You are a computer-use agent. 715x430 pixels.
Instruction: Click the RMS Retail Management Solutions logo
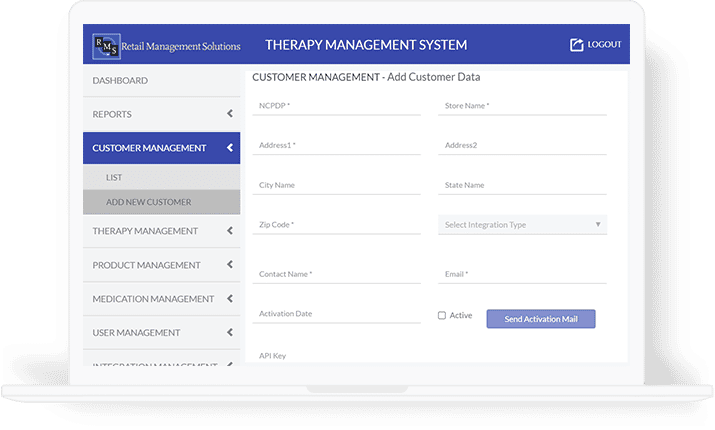[x=164, y=45]
